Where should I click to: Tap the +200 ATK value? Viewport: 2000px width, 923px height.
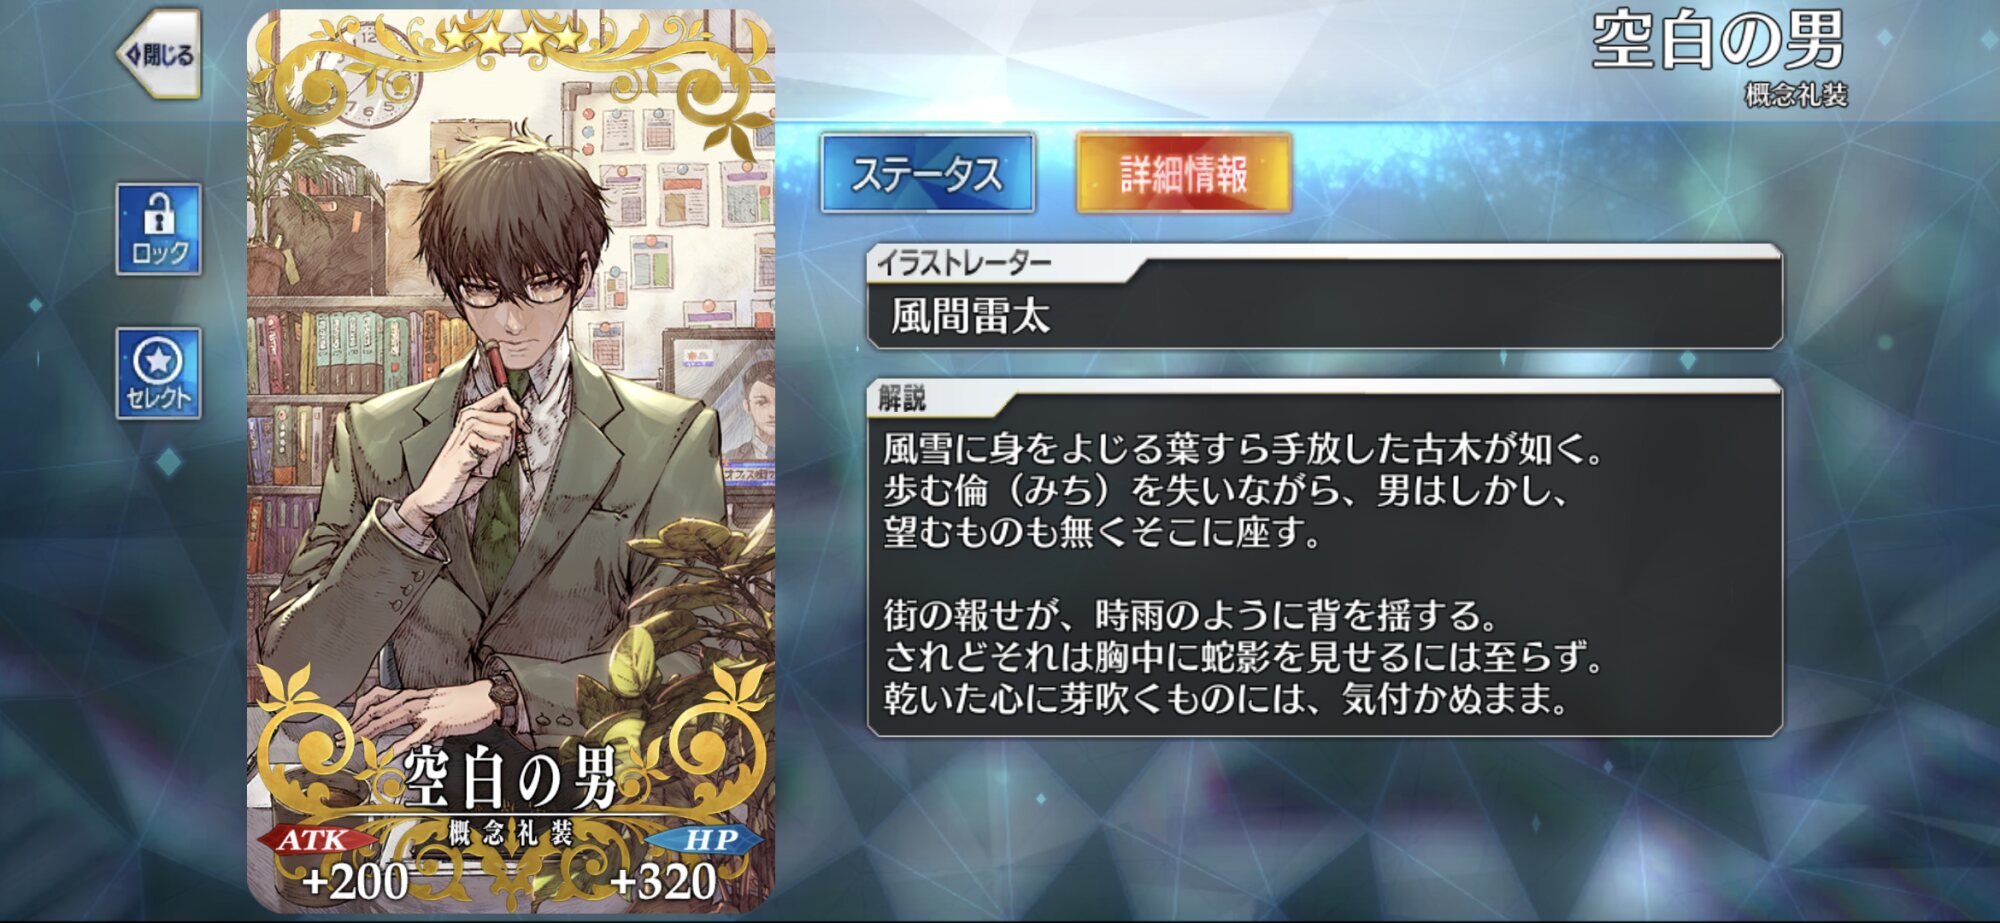pos(355,882)
